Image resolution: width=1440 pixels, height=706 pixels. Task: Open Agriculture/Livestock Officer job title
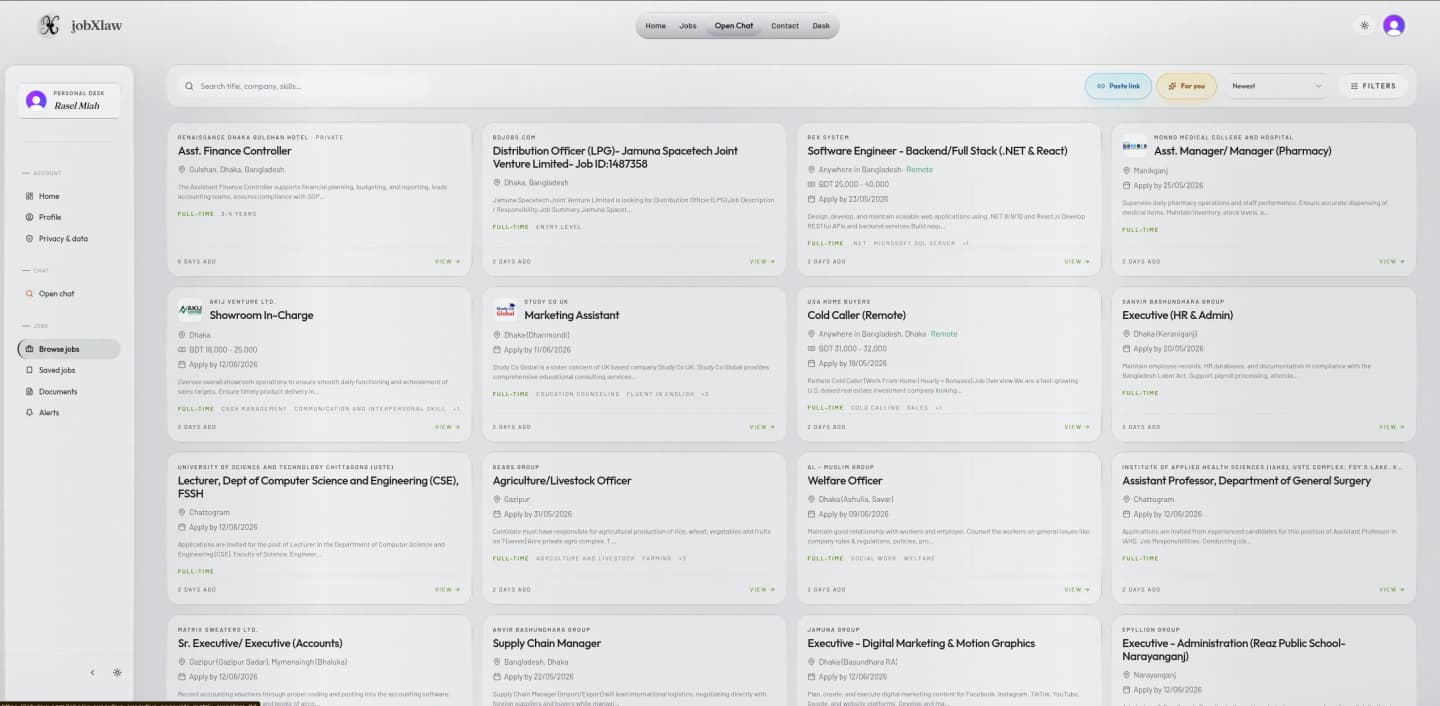point(562,481)
